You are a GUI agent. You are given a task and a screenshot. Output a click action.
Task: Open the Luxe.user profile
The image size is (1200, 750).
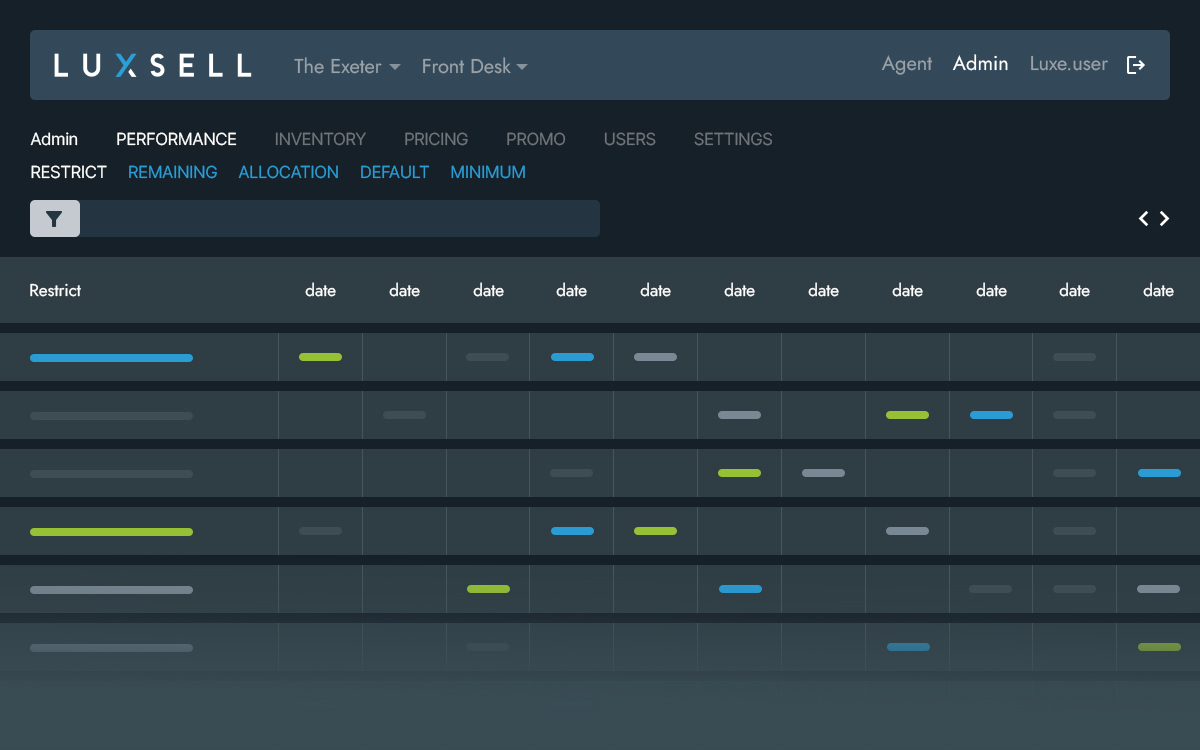(x=1068, y=64)
